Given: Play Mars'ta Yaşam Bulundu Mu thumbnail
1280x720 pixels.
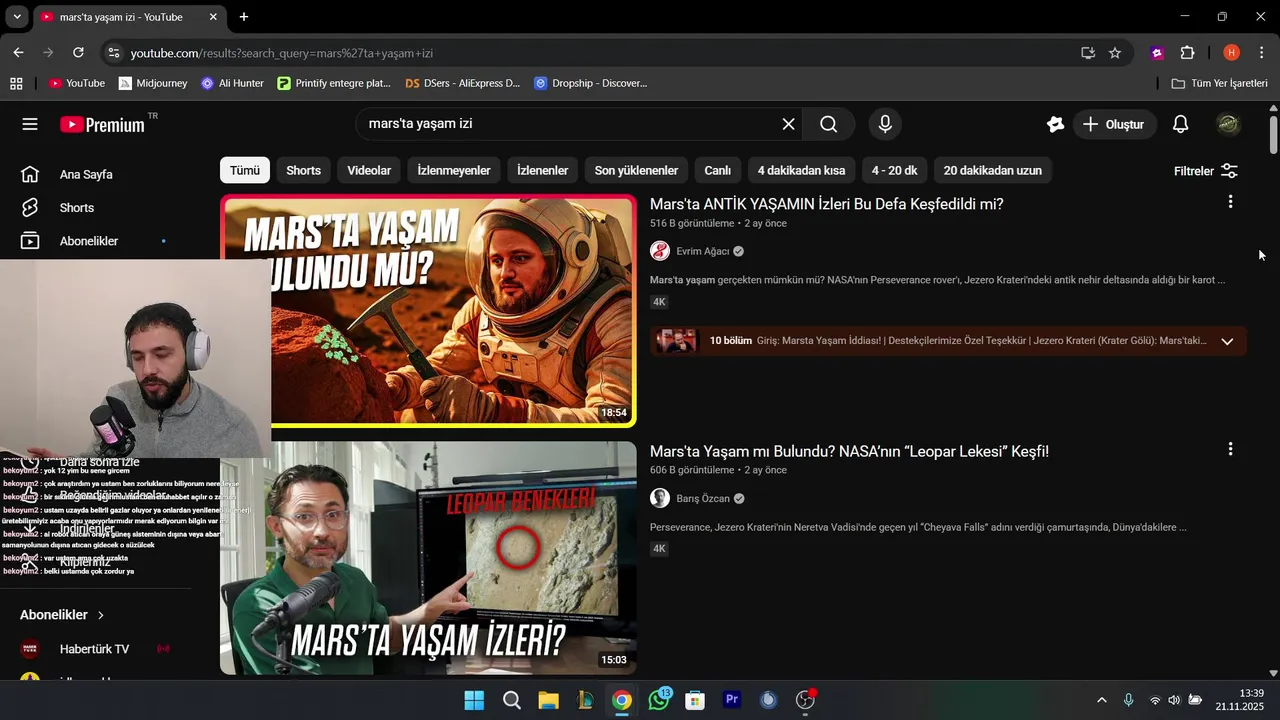Looking at the screenshot, I should point(428,311).
